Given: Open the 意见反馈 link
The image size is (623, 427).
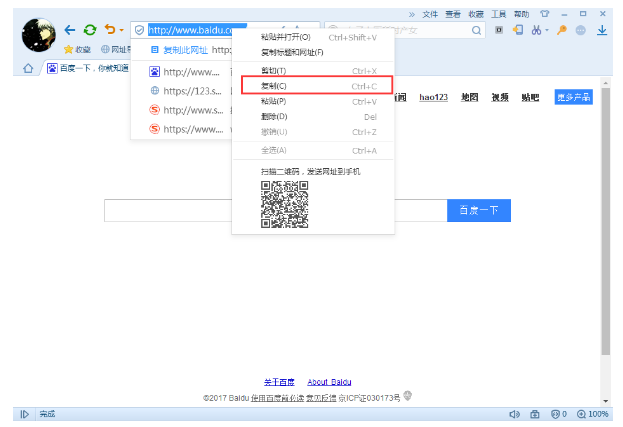Looking at the screenshot, I should (x=321, y=398).
